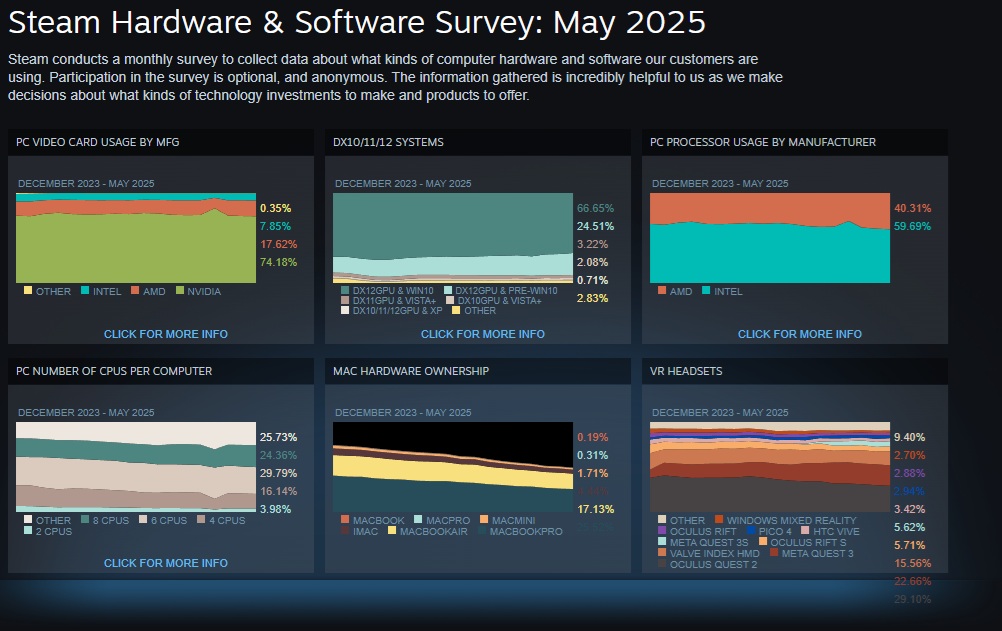Click the OCULUS RIFT S legend swatch

(762, 541)
